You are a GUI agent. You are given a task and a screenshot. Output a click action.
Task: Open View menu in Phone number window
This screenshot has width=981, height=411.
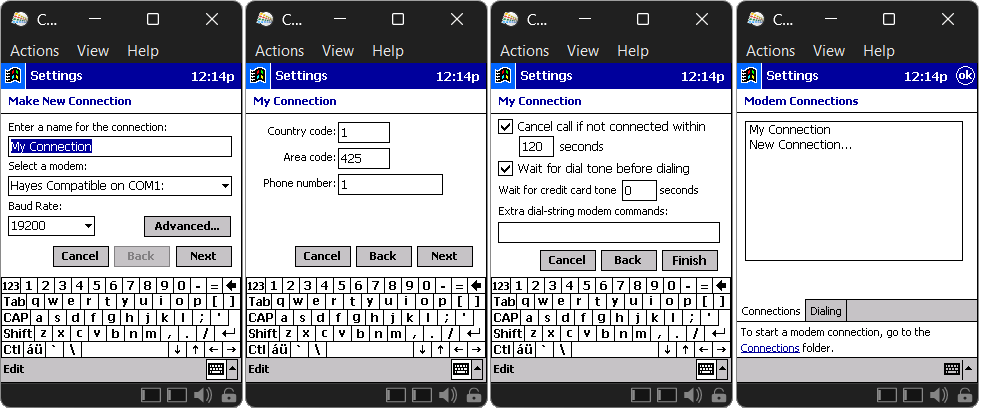(x=338, y=51)
